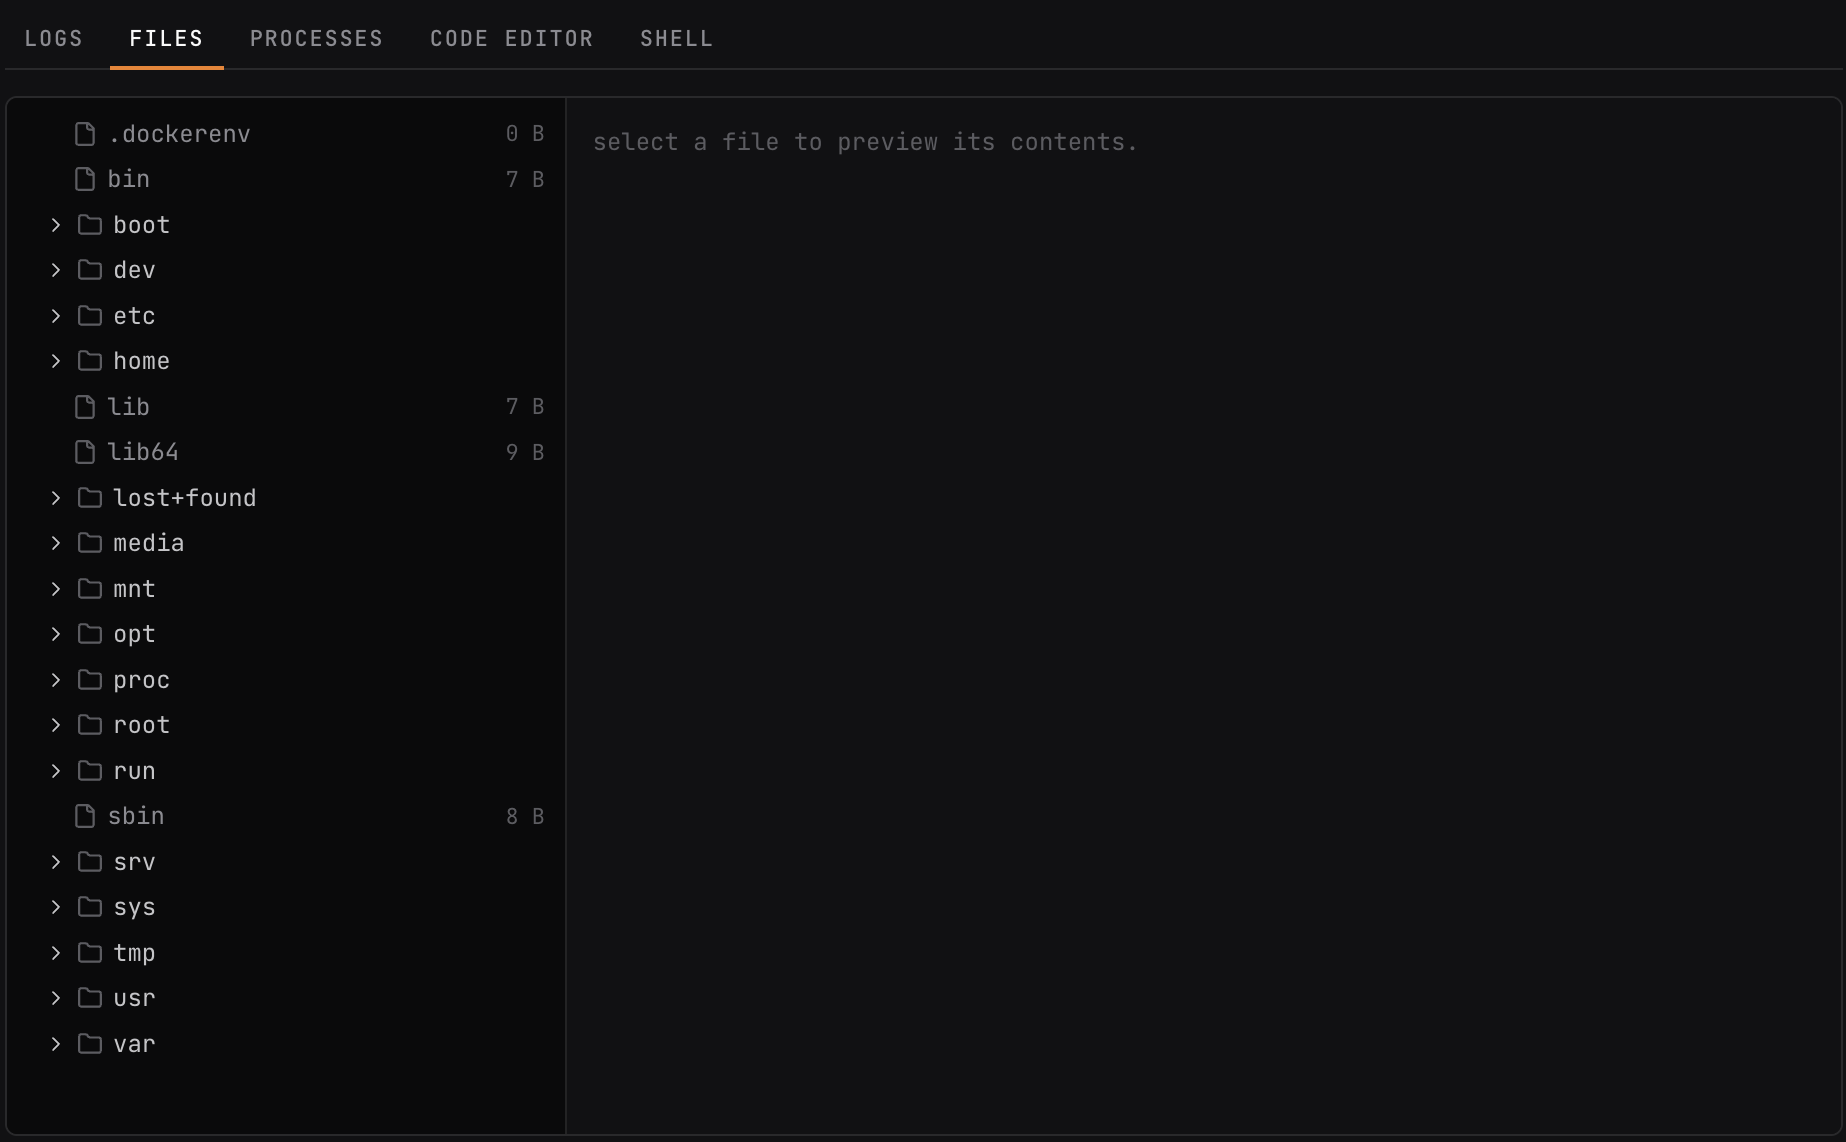
Task: Expand the mnt folder chevron
Action: [x=56, y=589]
